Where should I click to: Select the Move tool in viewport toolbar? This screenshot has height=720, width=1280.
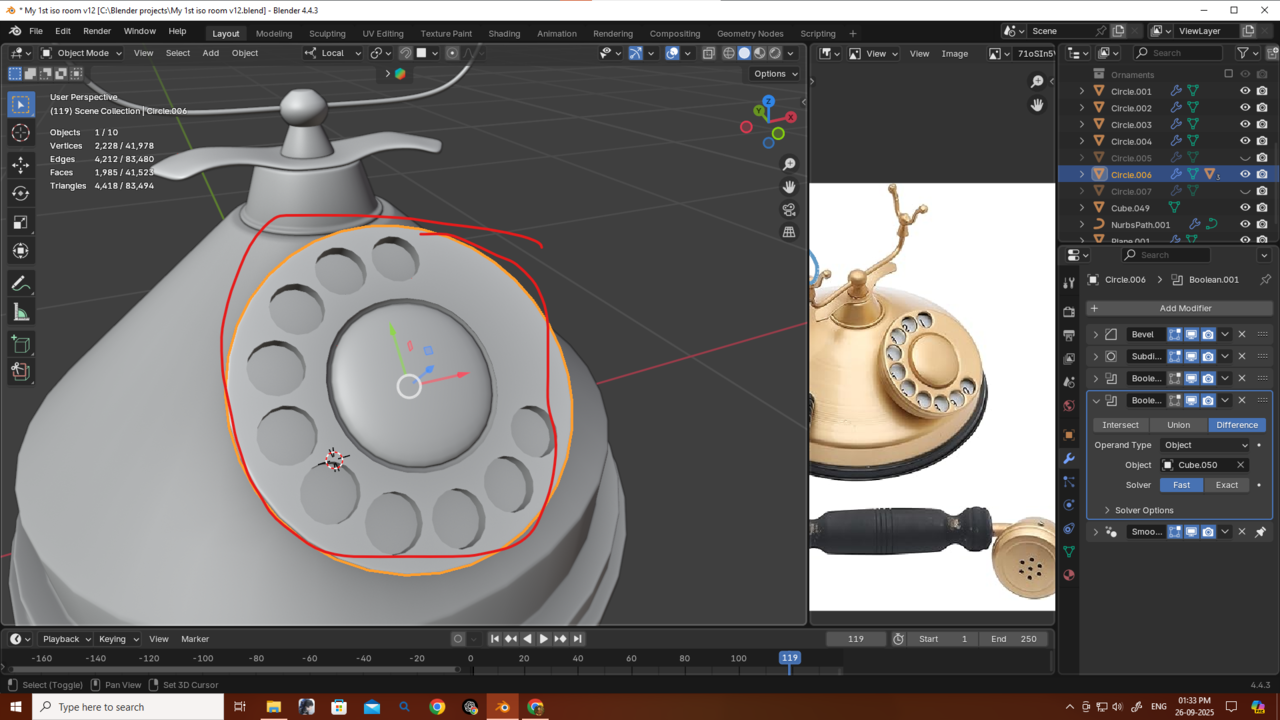tap(21, 164)
